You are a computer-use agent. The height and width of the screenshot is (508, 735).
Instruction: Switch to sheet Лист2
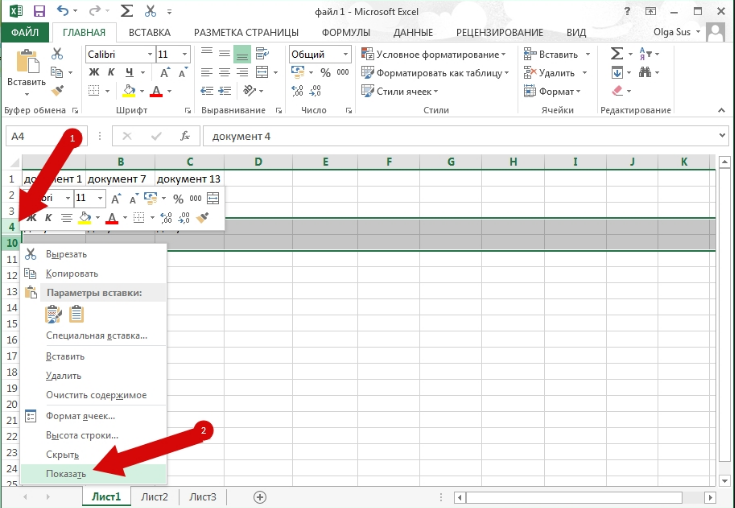(154, 497)
